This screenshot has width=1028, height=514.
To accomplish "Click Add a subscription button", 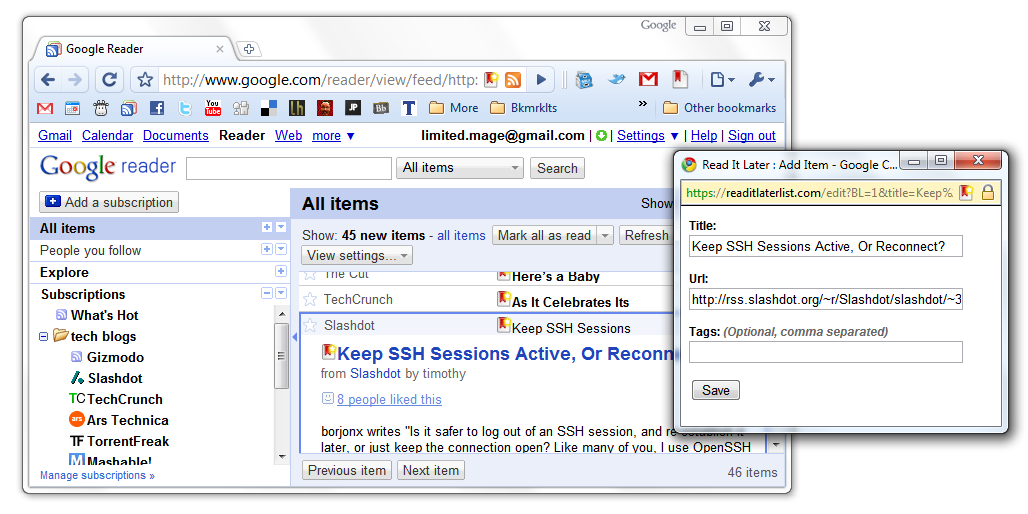I will 109,203.
